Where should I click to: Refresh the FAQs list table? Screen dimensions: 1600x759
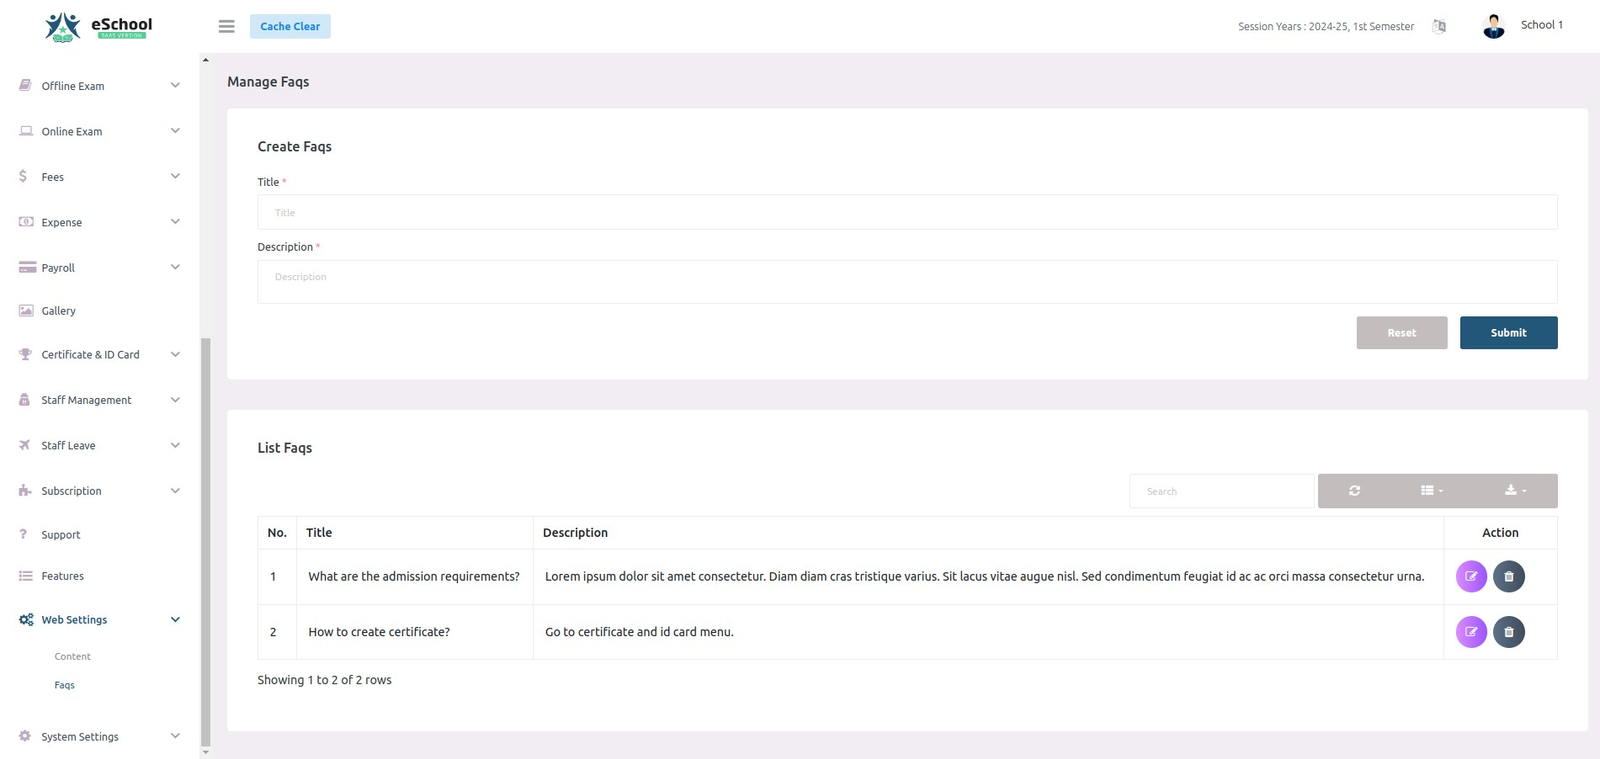[1354, 491]
